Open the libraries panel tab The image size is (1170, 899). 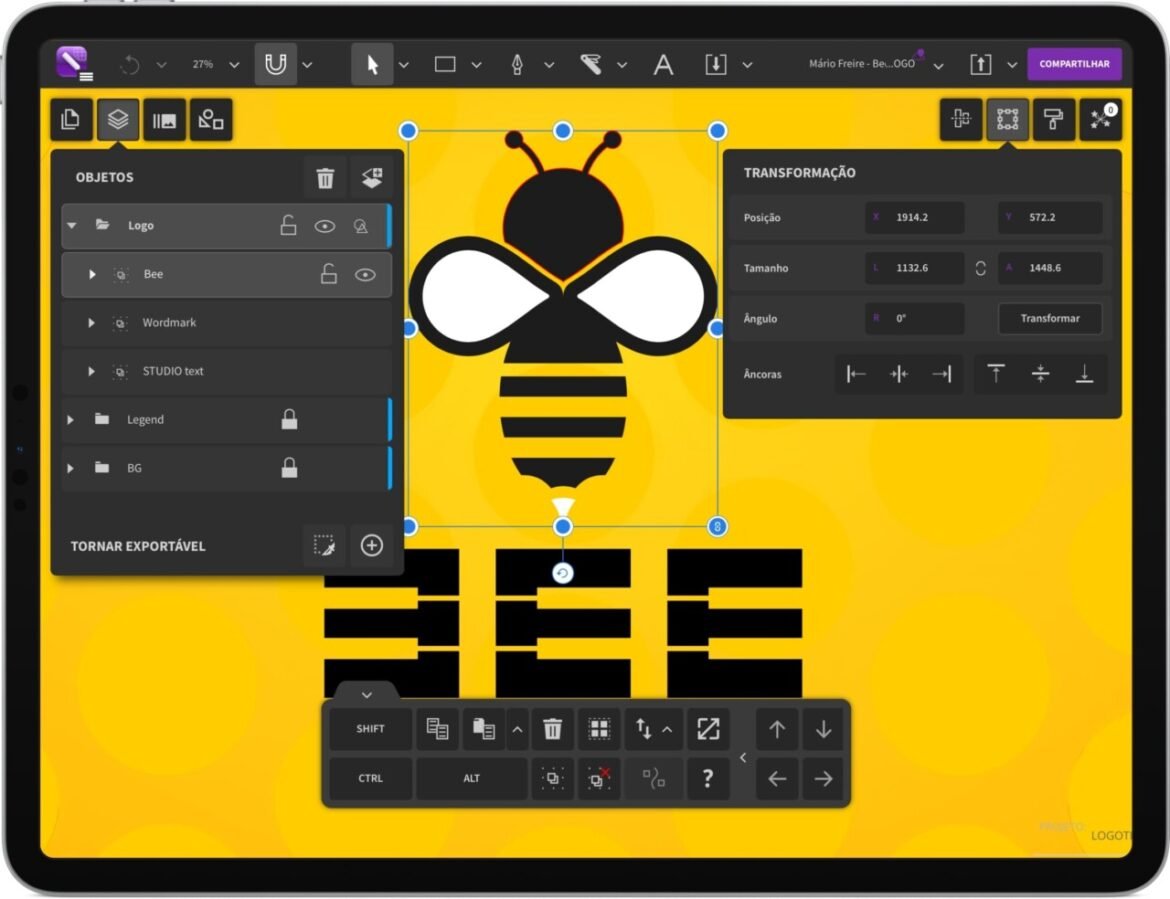click(x=164, y=119)
